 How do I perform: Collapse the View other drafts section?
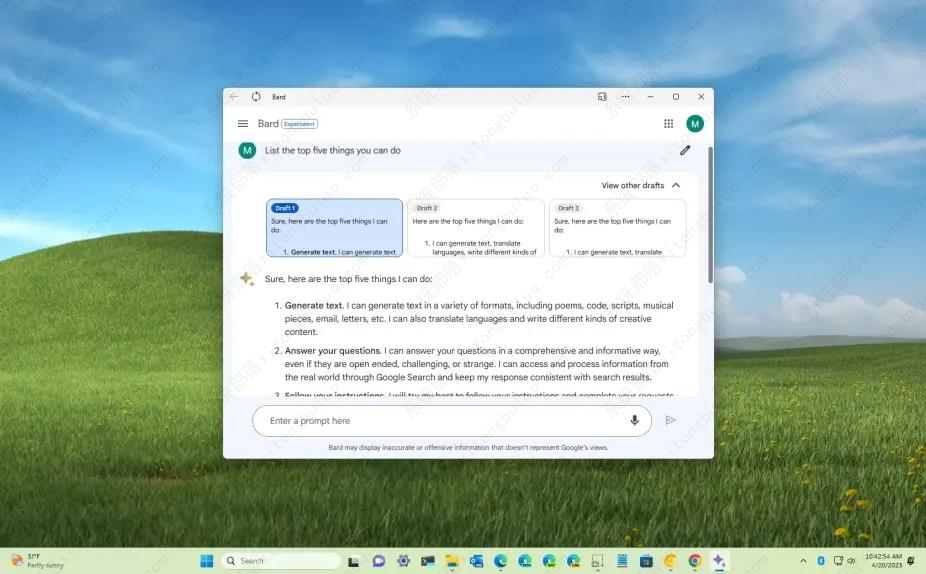[x=641, y=185]
